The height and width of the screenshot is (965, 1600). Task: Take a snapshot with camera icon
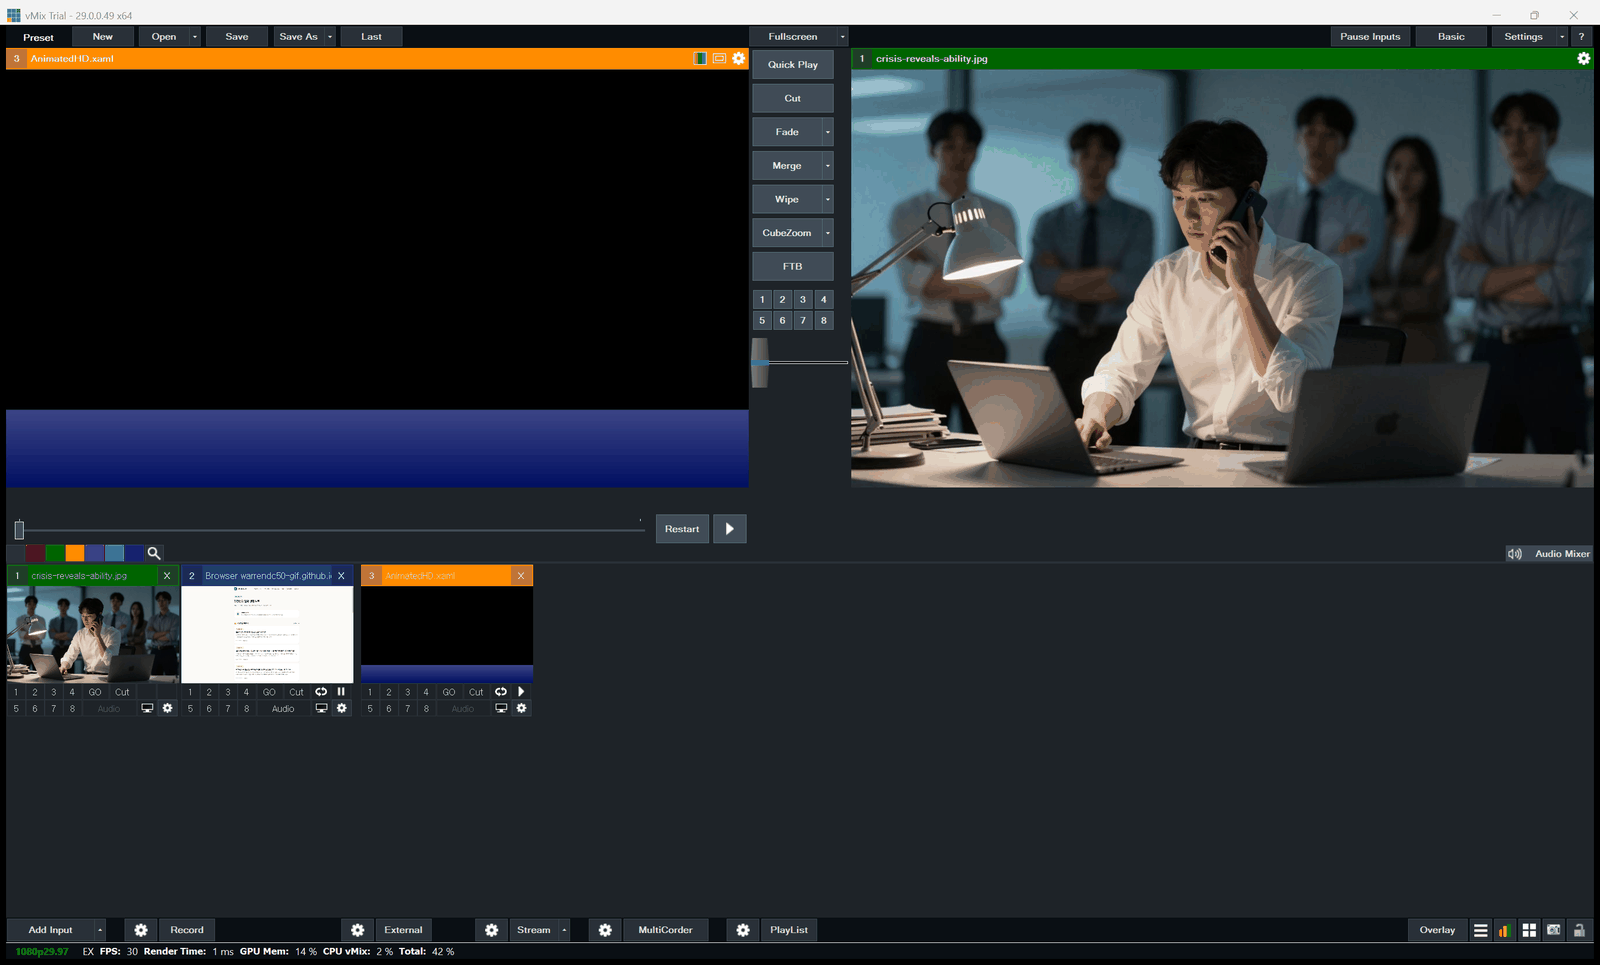(x=1554, y=930)
